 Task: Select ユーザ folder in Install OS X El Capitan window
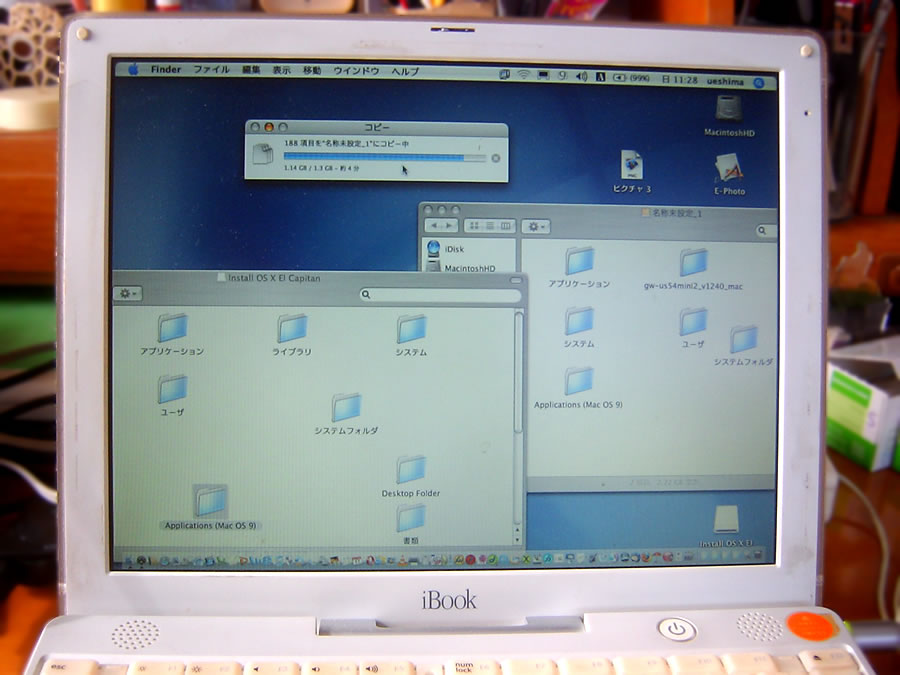pyautogui.click(x=172, y=395)
